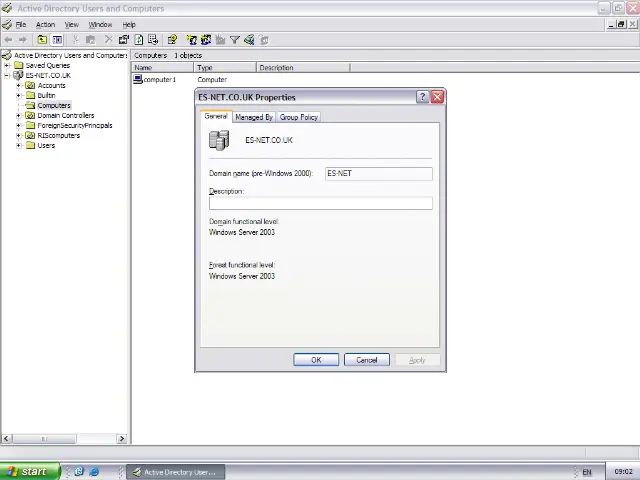
Task: Click the EN language indicator
Action: pos(587,472)
